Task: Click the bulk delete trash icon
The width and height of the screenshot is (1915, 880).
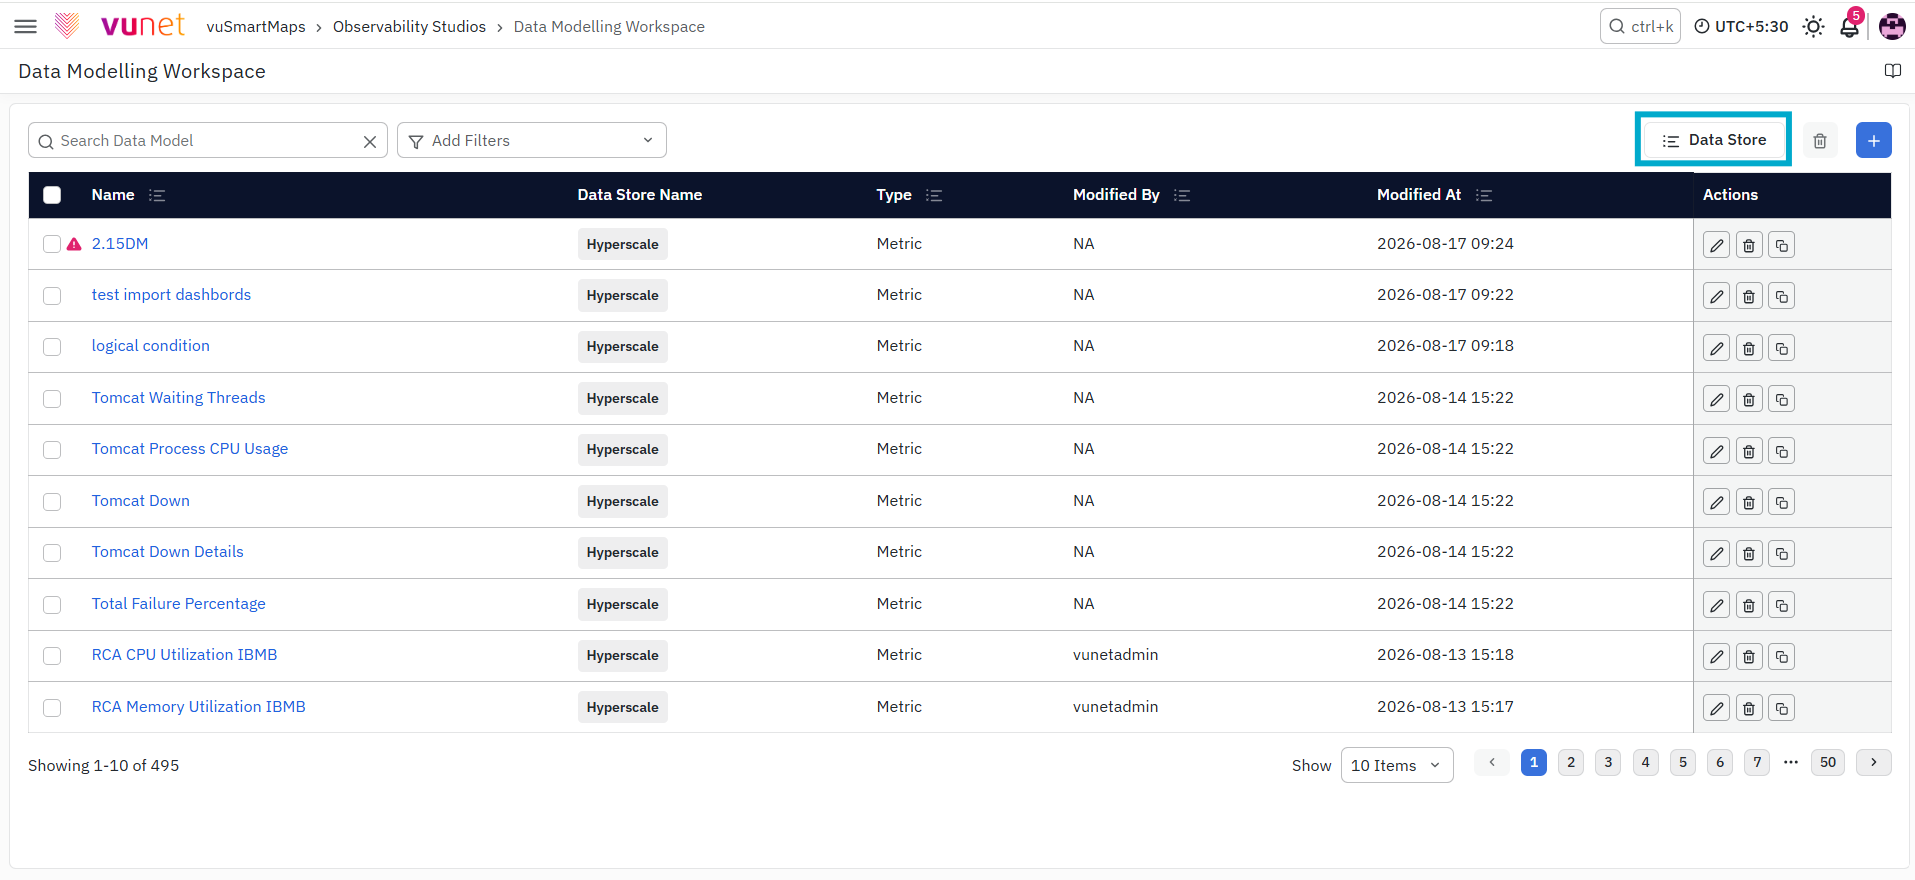Action: (1820, 141)
